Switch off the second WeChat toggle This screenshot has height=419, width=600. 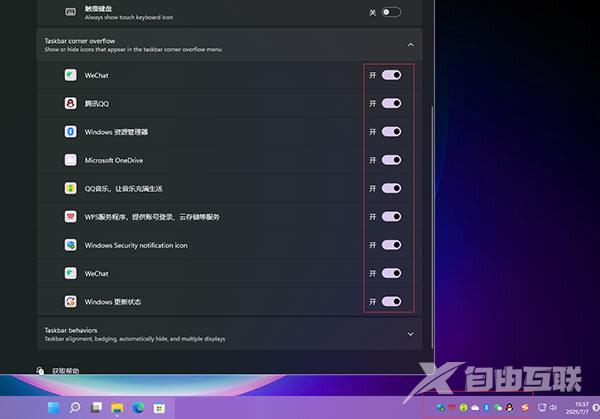click(391, 273)
